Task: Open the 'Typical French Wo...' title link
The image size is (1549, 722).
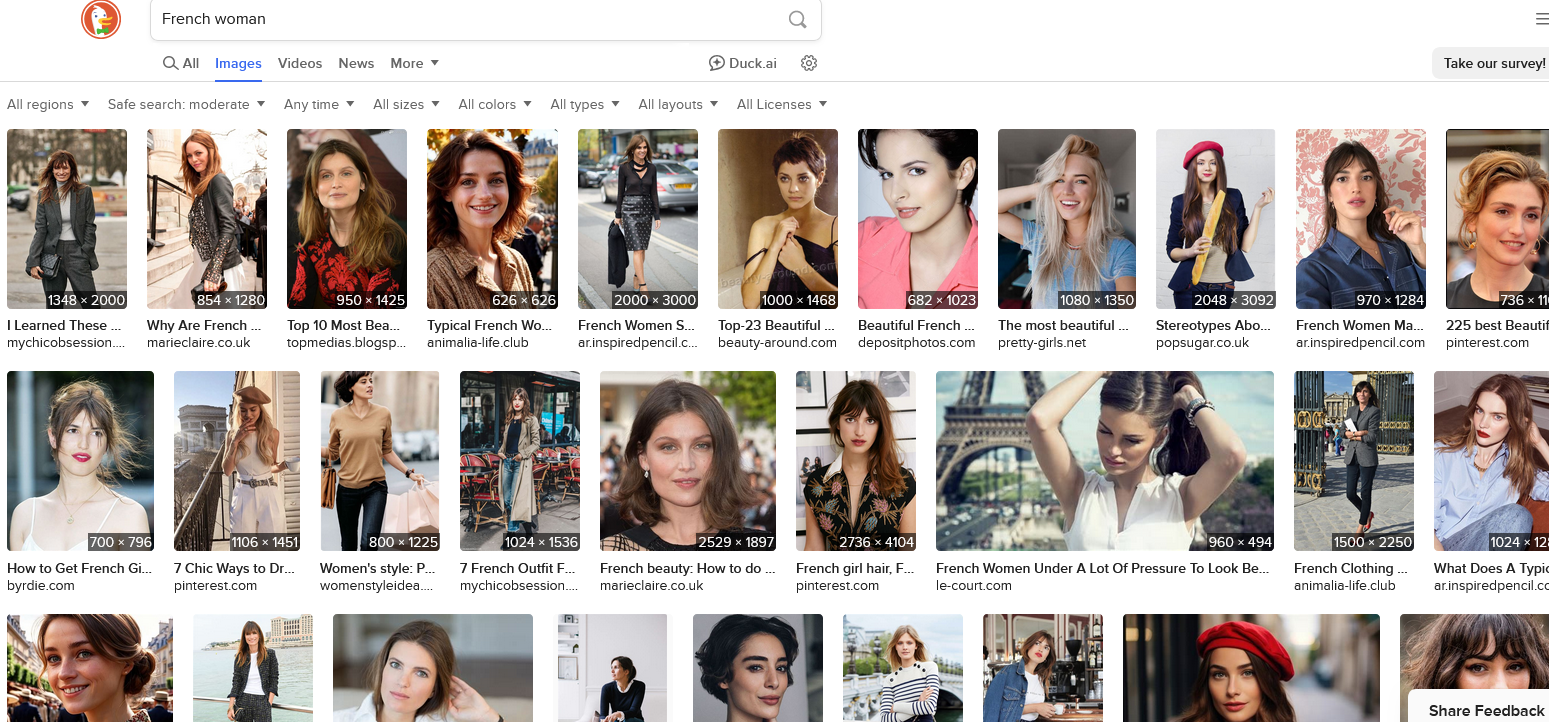Action: [489, 325]
